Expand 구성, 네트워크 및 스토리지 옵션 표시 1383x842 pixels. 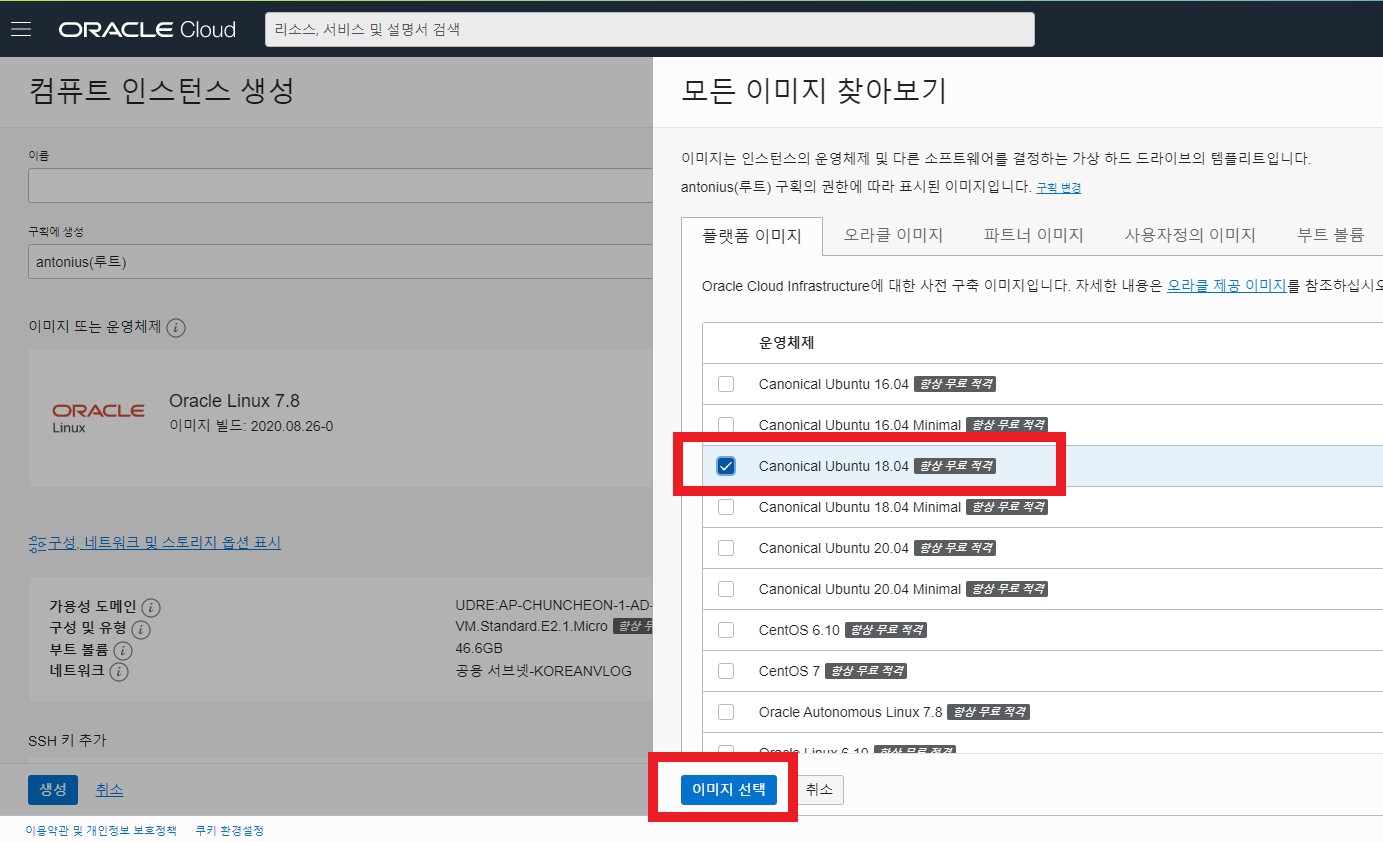[155, 543]
